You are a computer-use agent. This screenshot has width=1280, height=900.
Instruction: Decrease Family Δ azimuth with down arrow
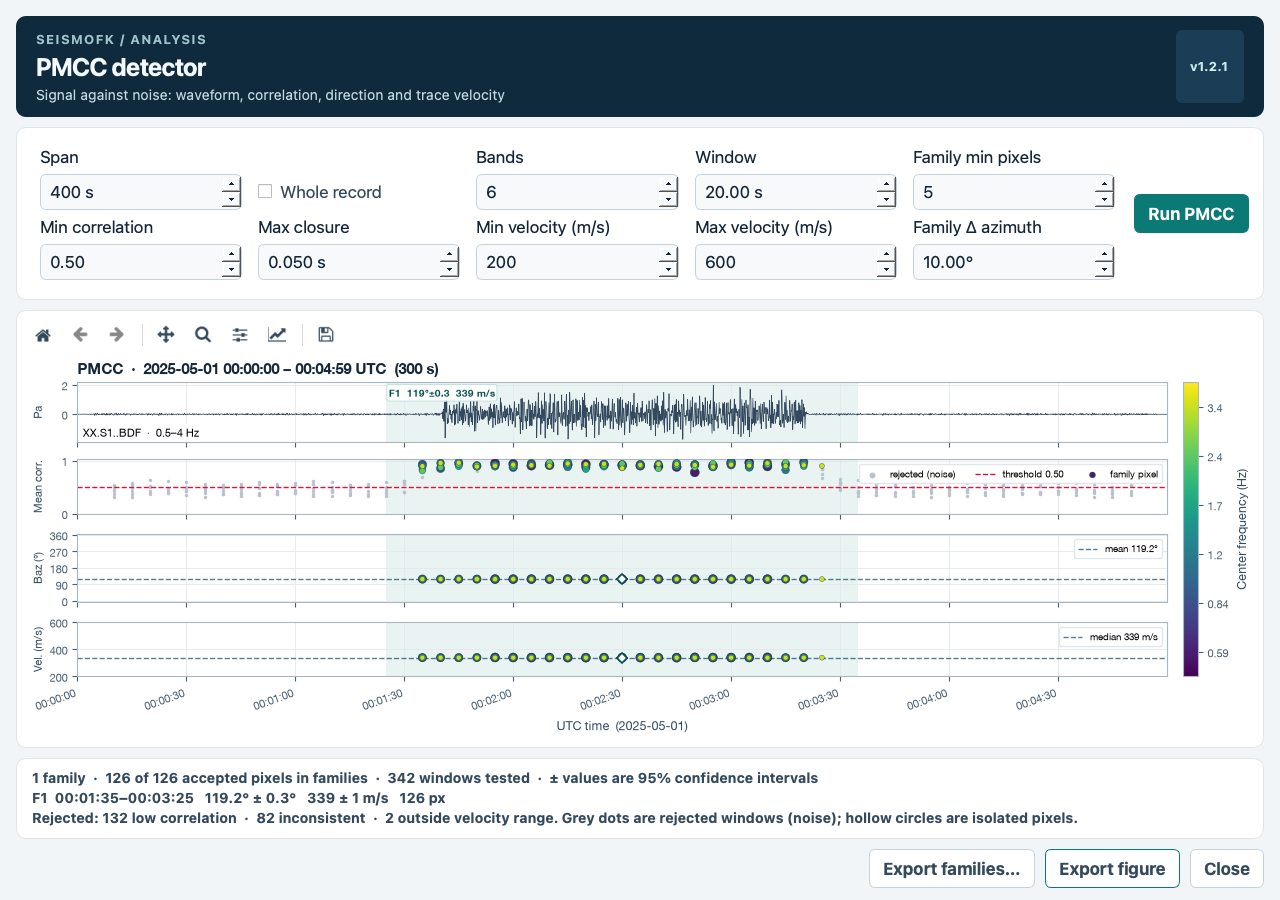pyautogui.click(x=1103, y=270)
